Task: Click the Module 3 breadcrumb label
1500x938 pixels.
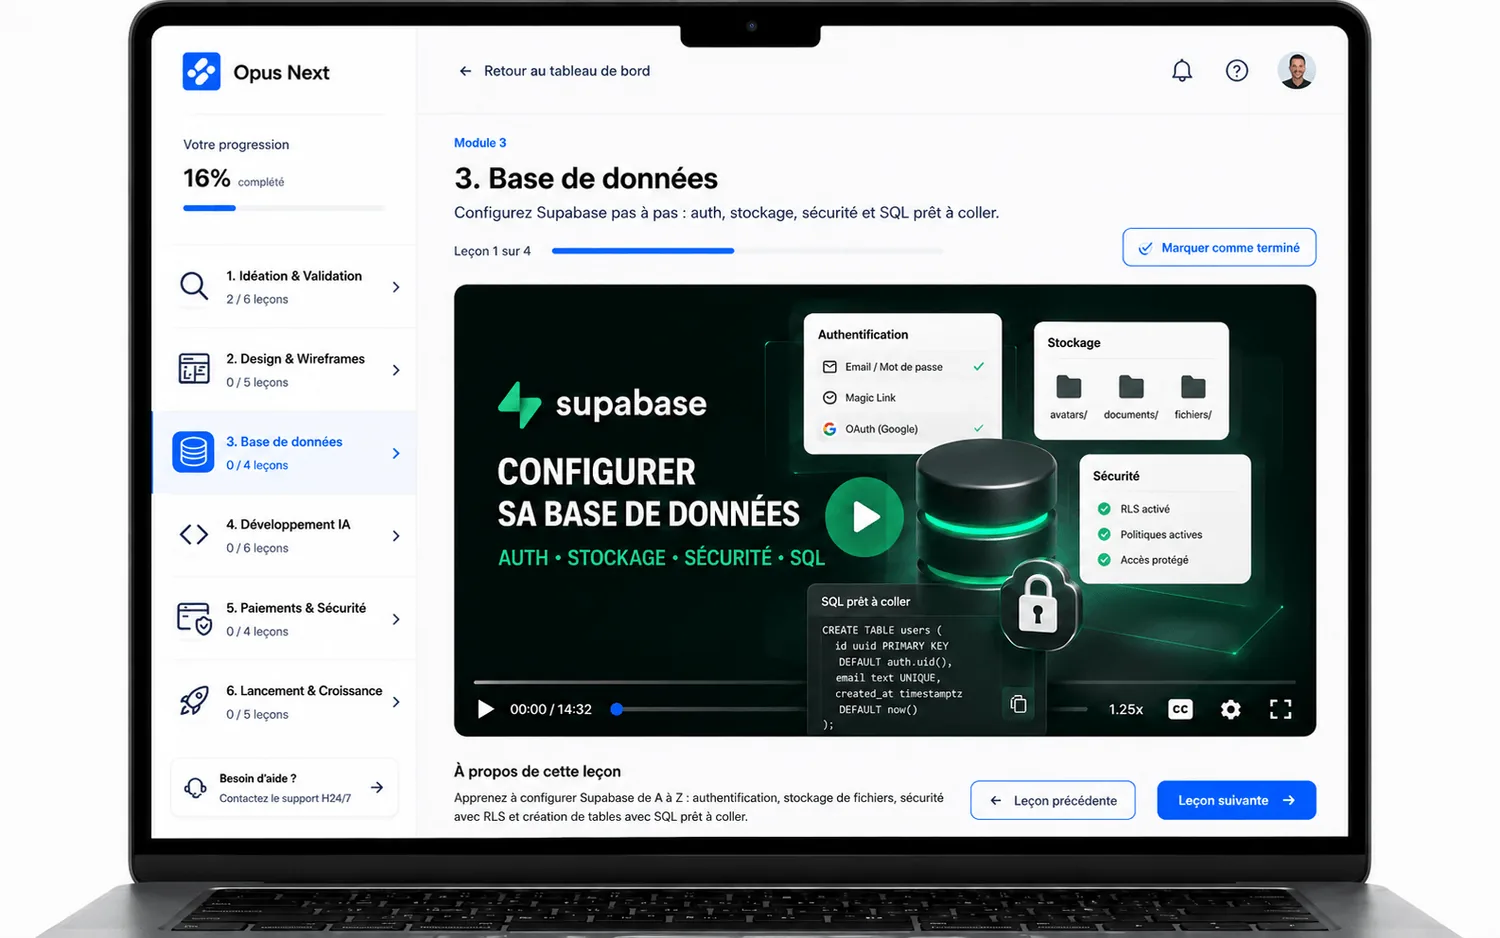Action: tap(480, 143)
